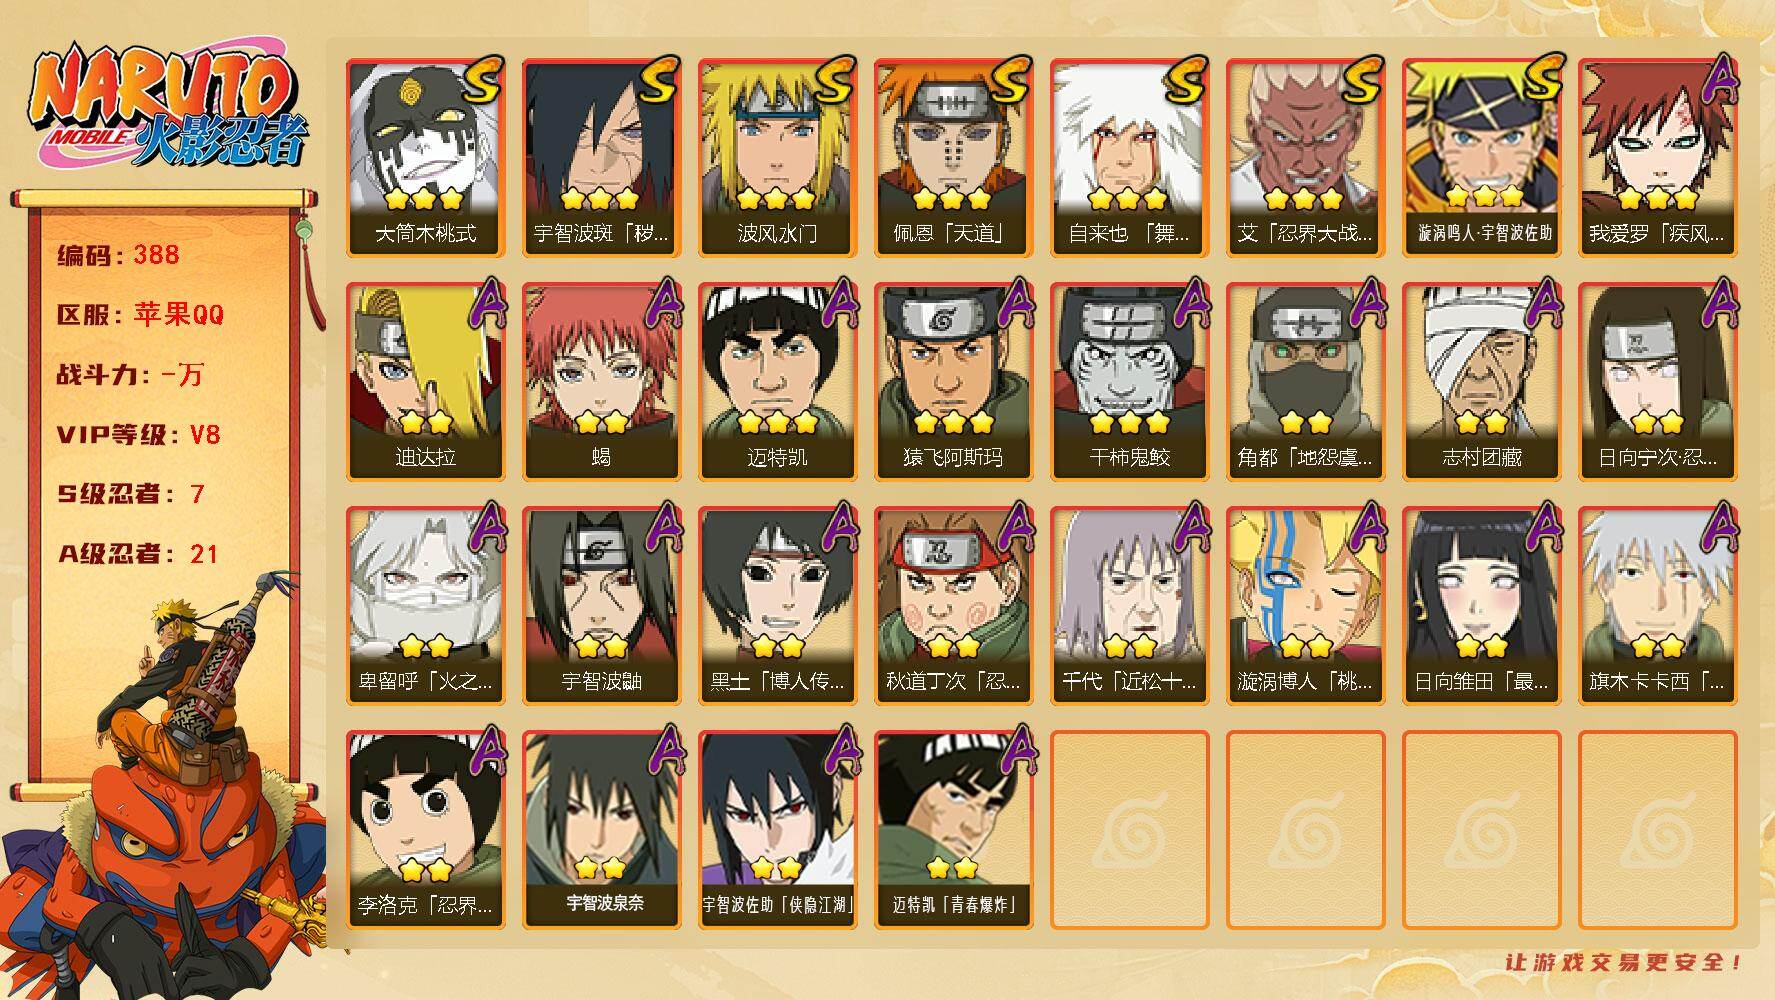The height and width of the screenshot is (1000, 1775).
Task: Pick the 猿飞阿斯玛 ninja portrait
Action: 953,382
